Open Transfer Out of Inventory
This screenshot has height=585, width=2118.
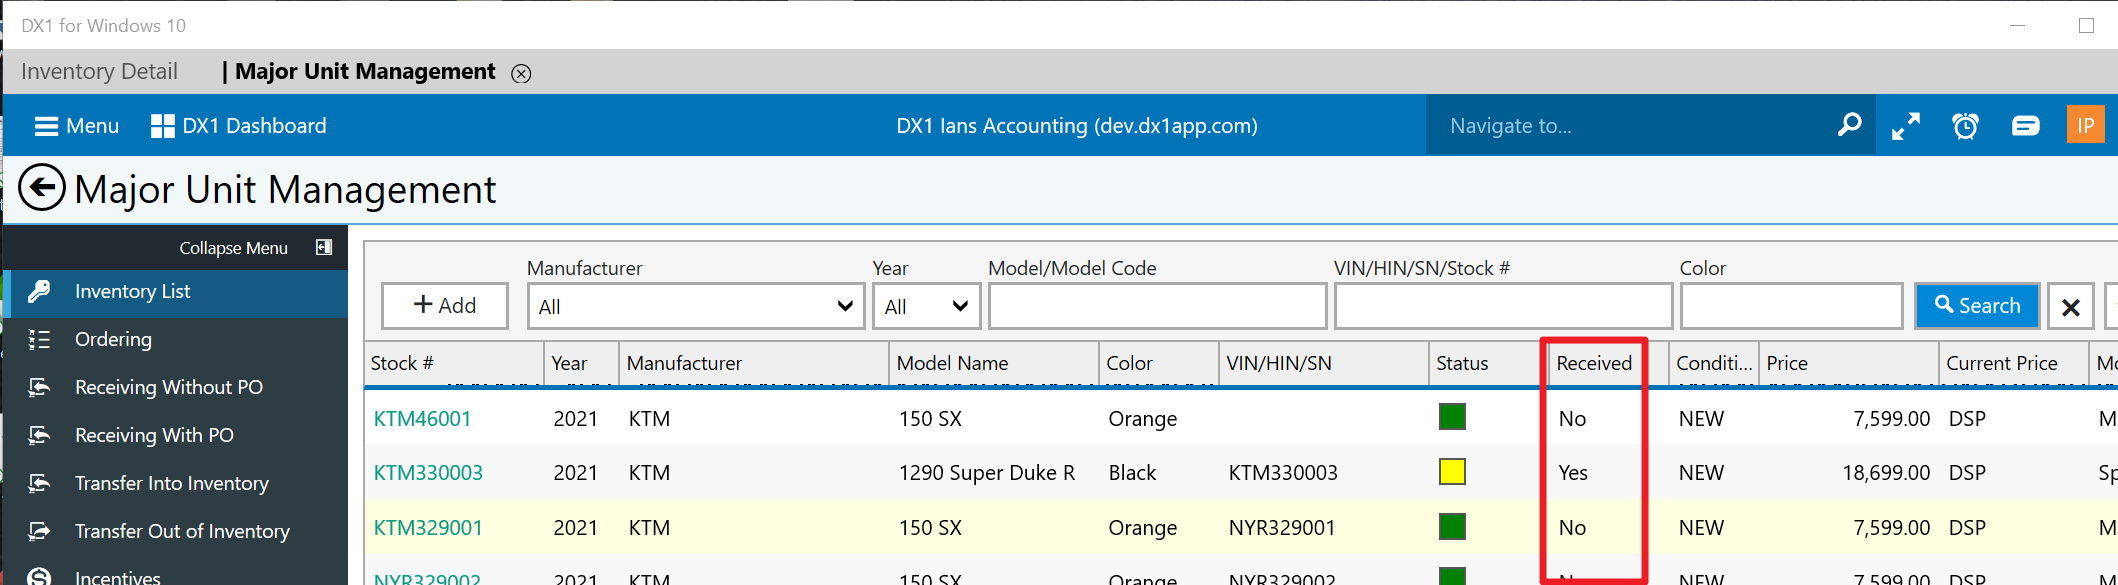[x=176, y=532]
